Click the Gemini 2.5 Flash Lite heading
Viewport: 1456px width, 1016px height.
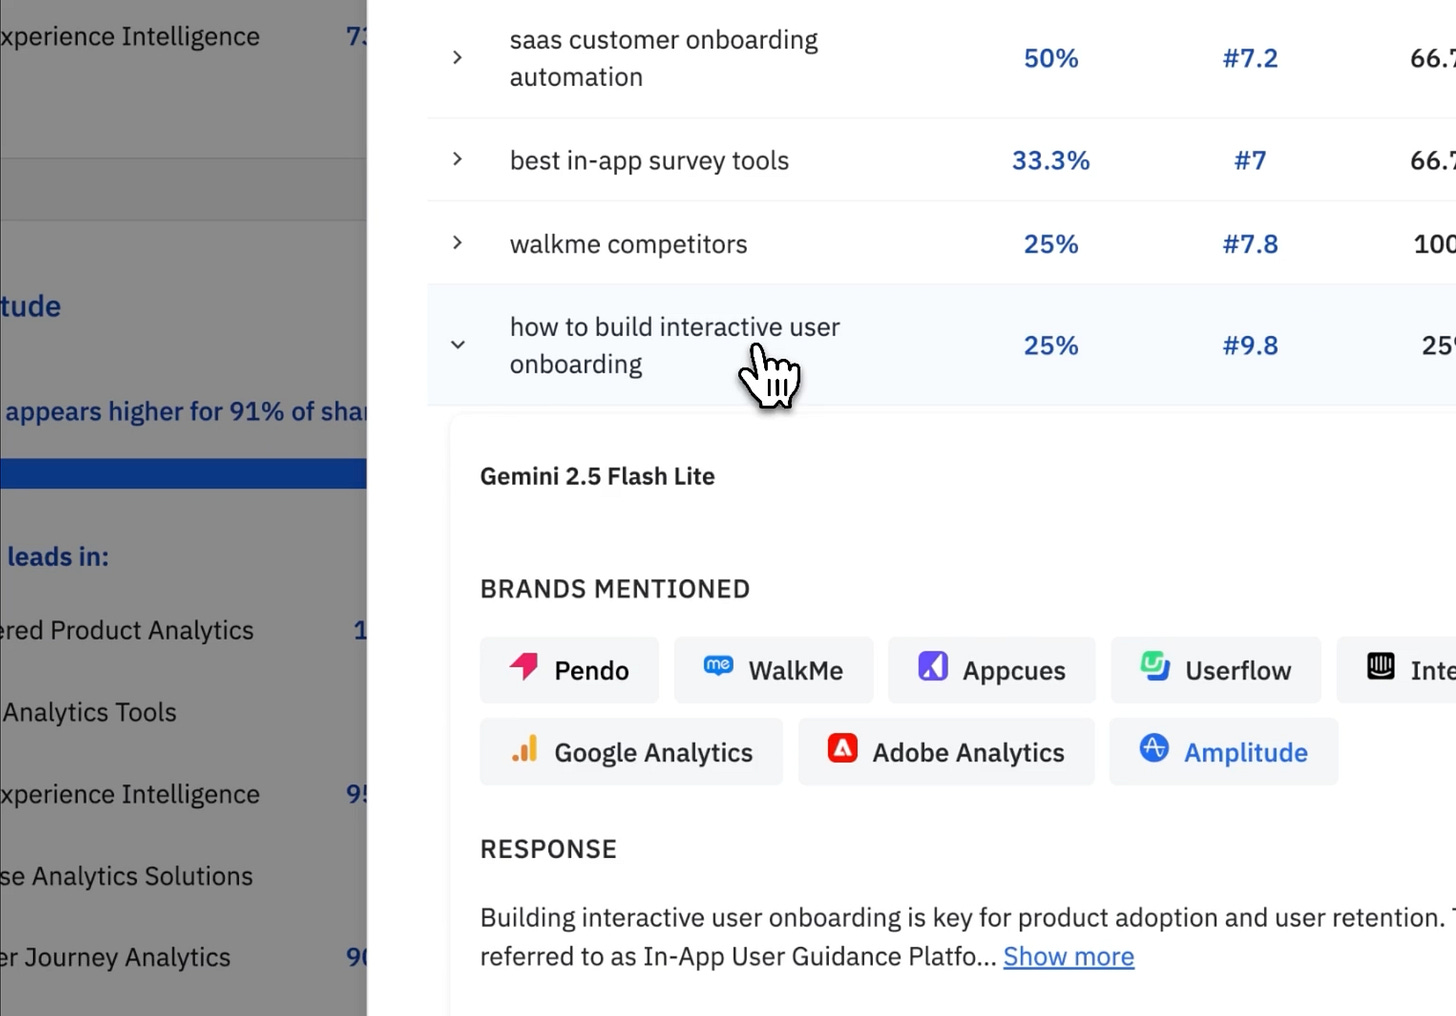click(597, 476)
